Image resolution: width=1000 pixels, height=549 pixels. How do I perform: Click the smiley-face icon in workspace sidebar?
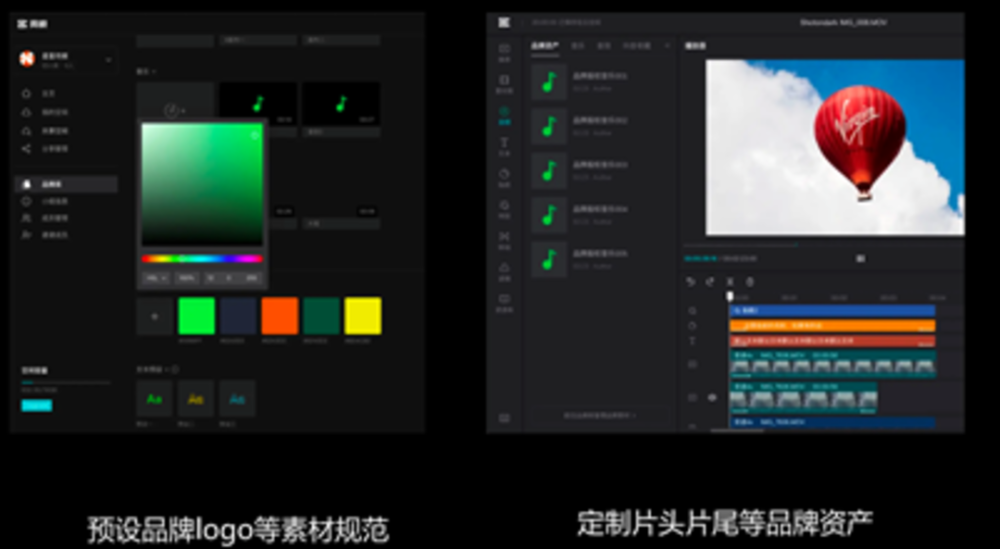click(x=26, y=201)
